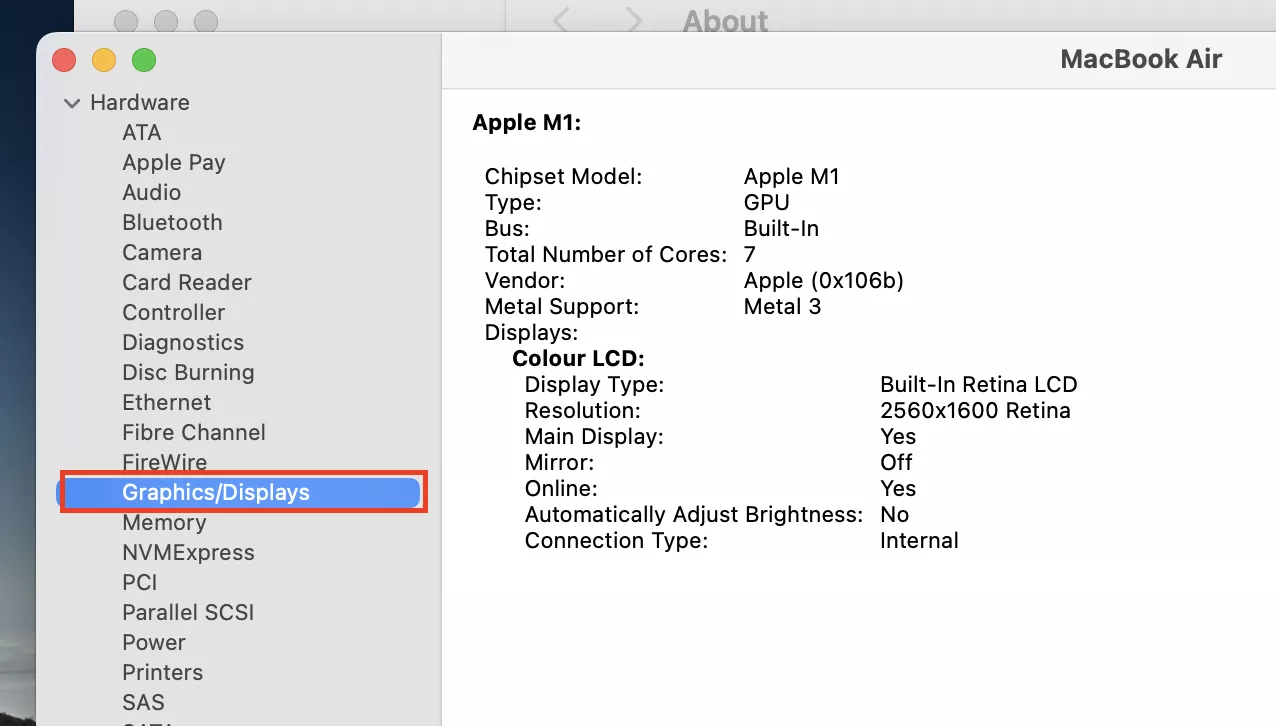Select Printers in the hardware list
This screenshot has height=726, width=1276.
162,673
